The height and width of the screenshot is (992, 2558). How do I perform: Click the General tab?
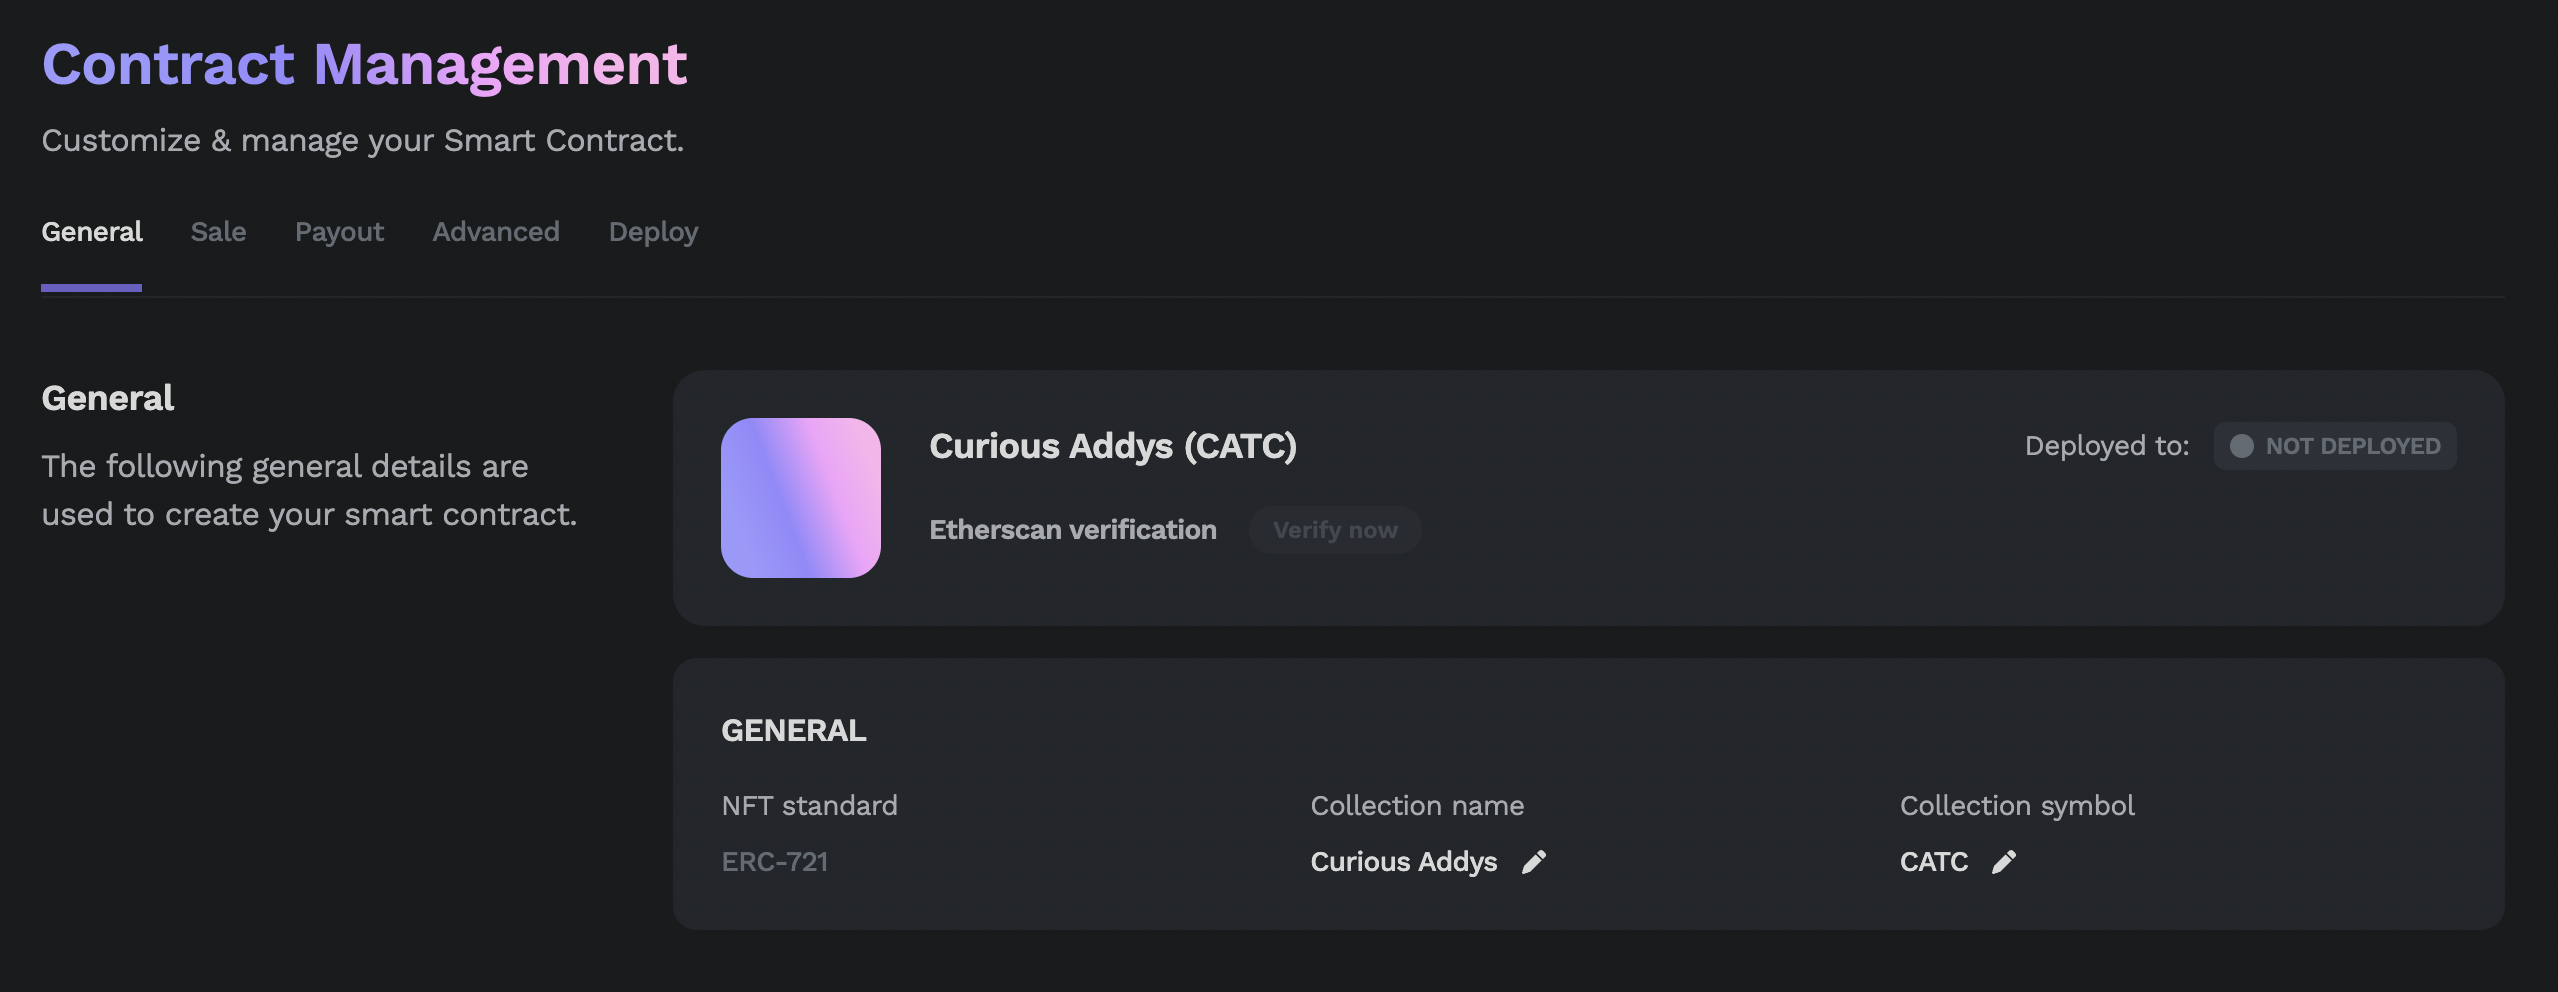(x=92, y=232)
